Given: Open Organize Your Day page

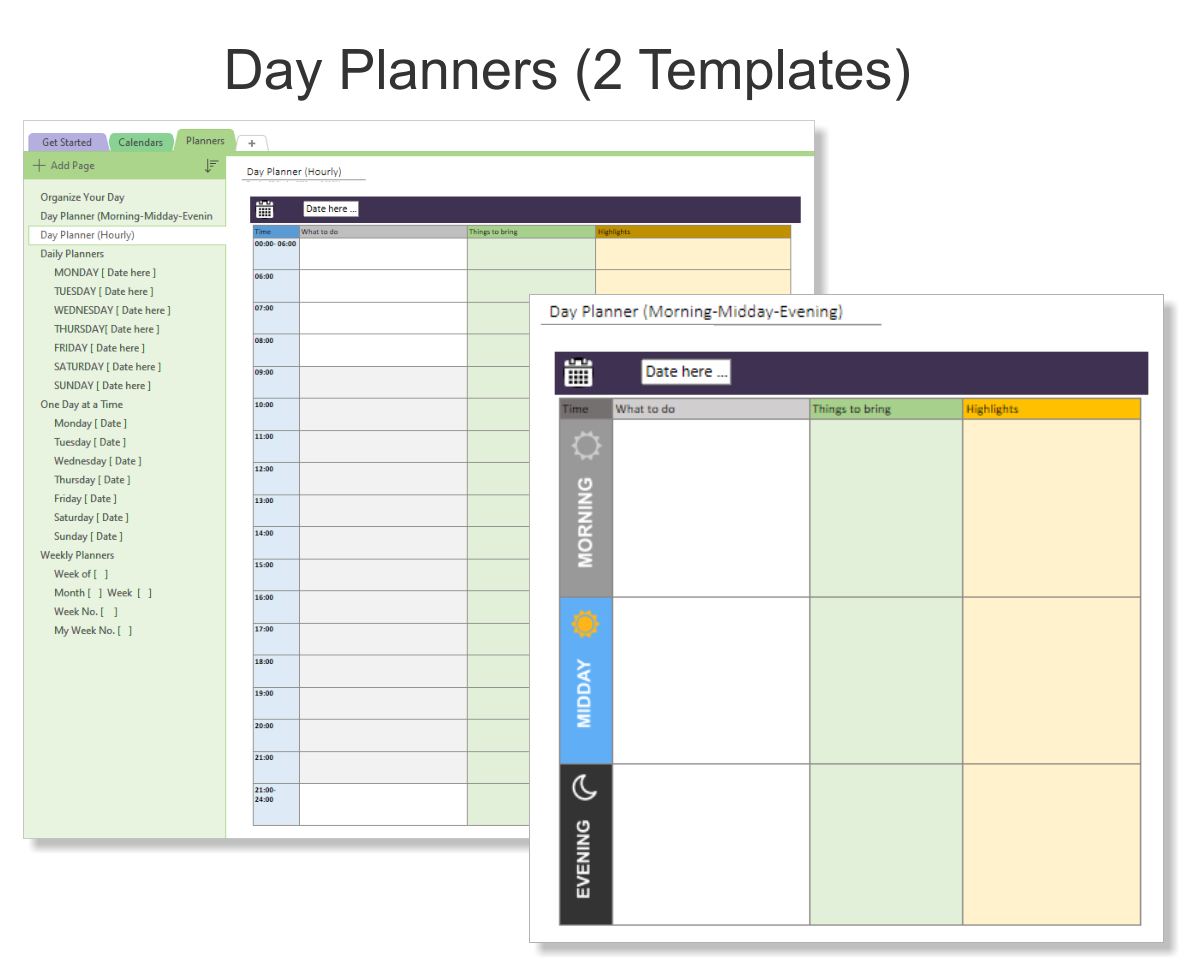Looking at the screenshot, I should click(83, 197).
